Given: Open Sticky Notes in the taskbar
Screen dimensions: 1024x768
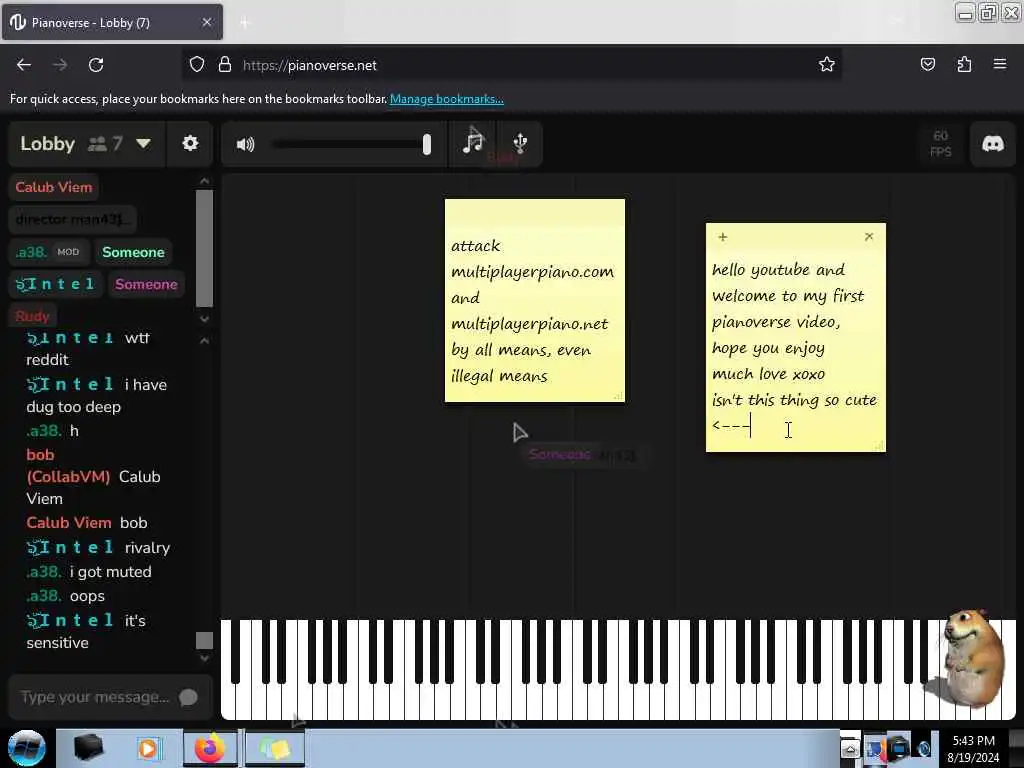Looking at the screenshot, I should click(x=275, y=748).
